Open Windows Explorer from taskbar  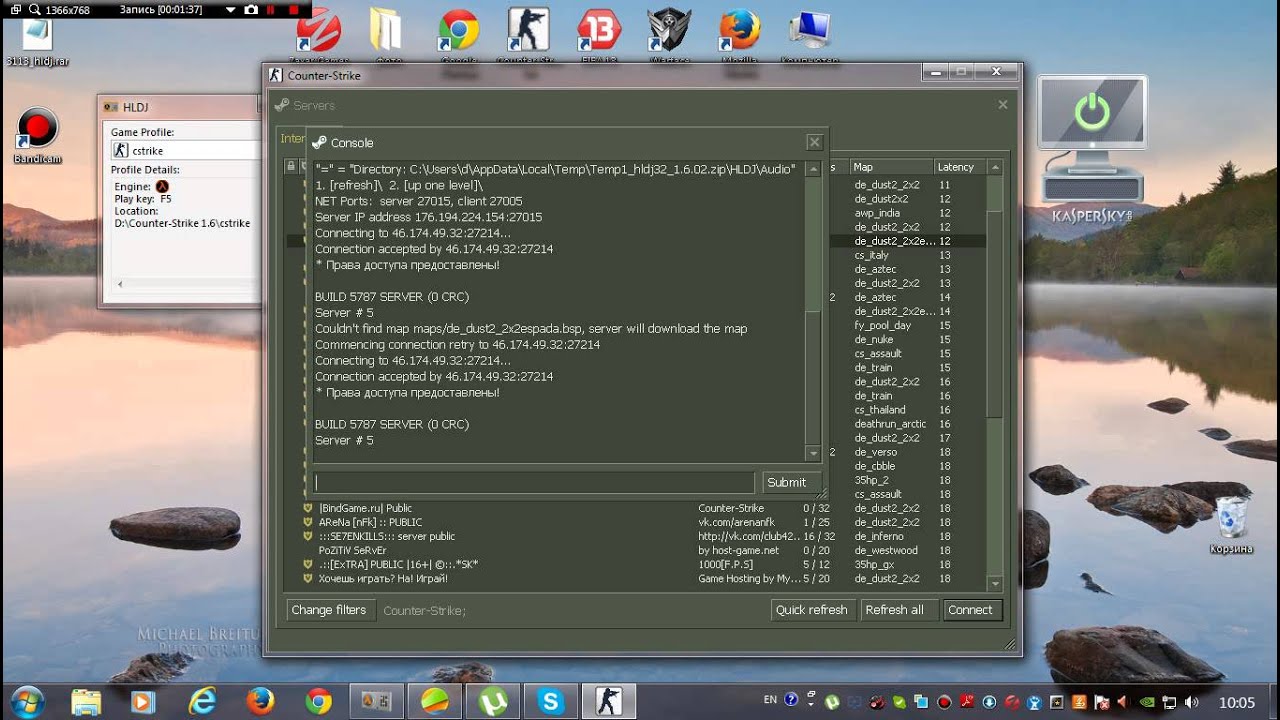coord(87,702)
